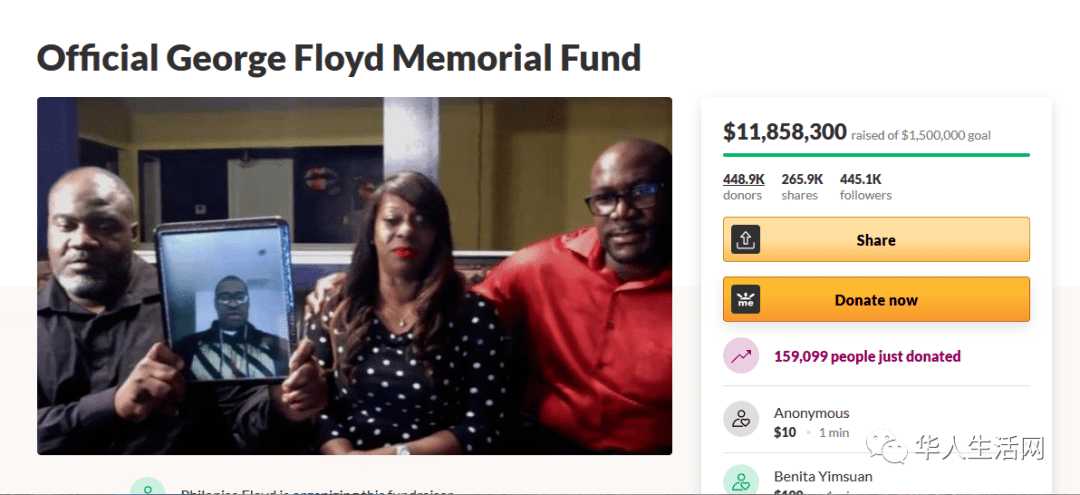Image resolution: width=1080 pixels, height=495 pixels.
Task: Open the 448.9K donors list
Action: [743, 187]
